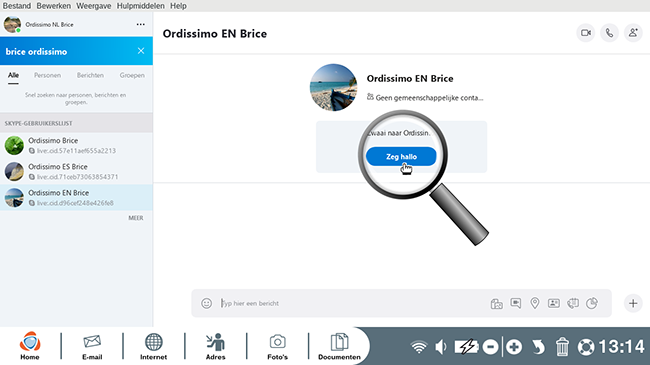Select contact Ordissimo ES Brice

(76, 171)
